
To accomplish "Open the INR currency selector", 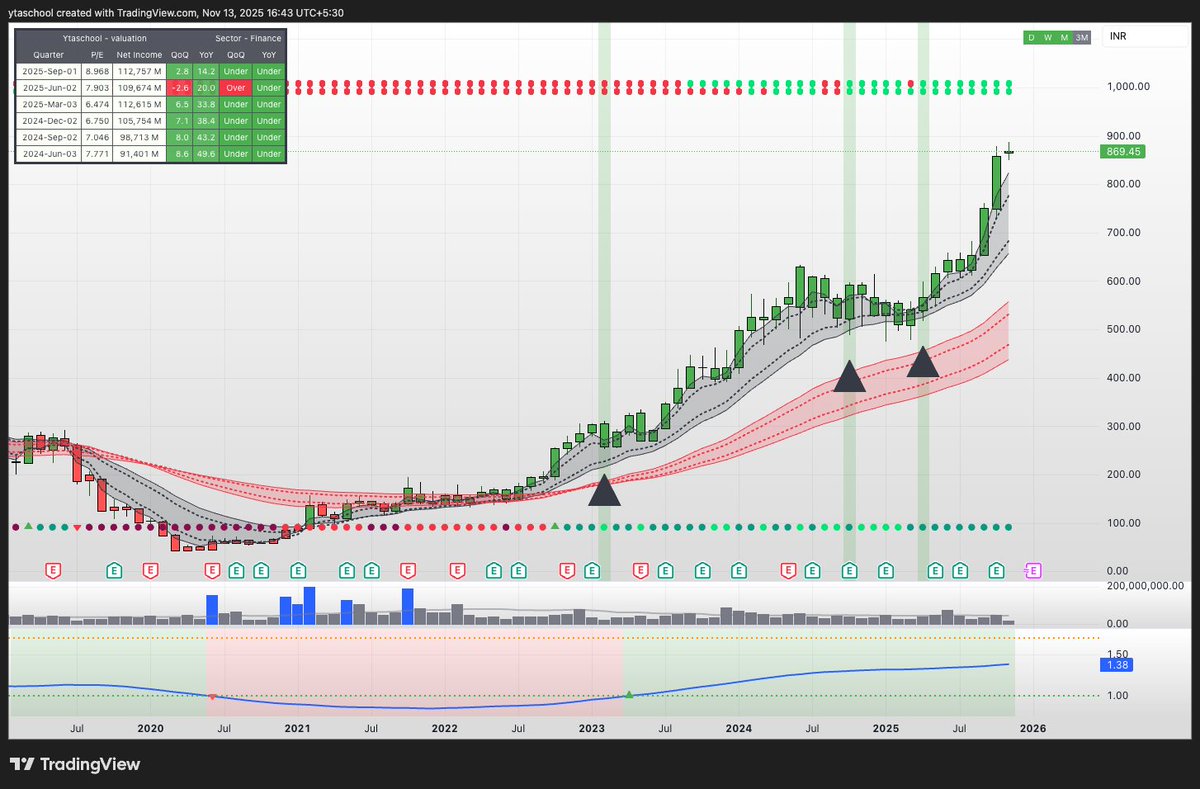I will [1145, 37].
